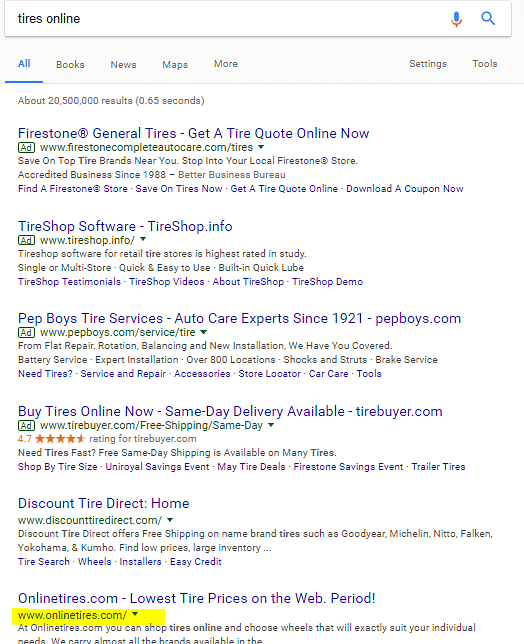524x644 pixels.
Task: Open Pep Boys Accessories sitelink
Action: [x=202, y=373]
